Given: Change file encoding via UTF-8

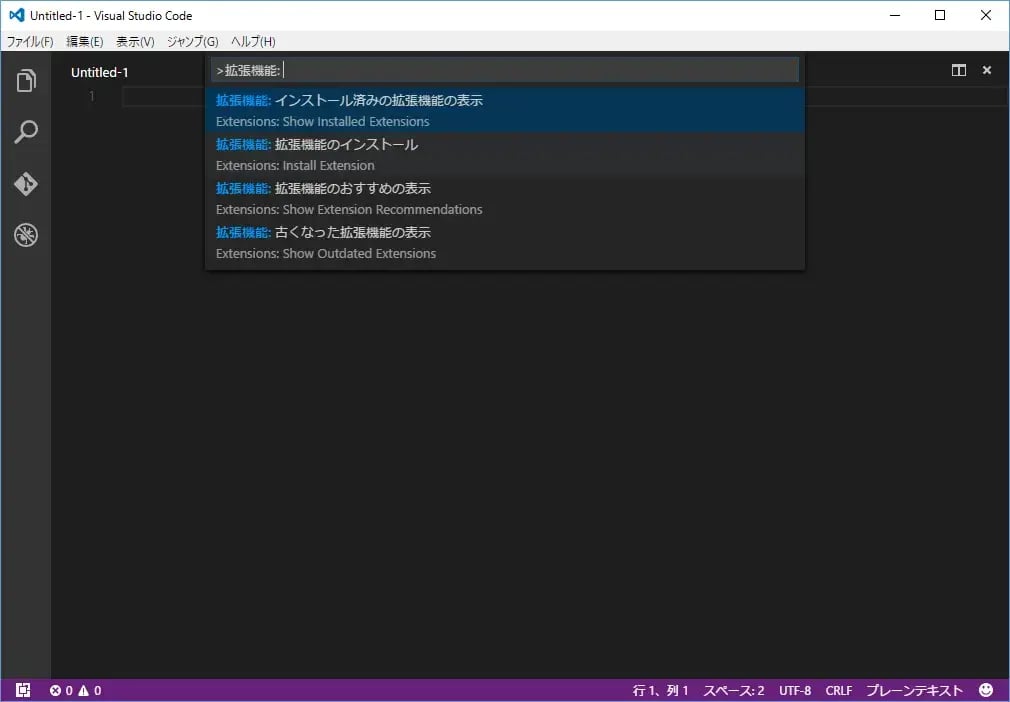Looking at the screenshot, I should (x=795, y=690).
